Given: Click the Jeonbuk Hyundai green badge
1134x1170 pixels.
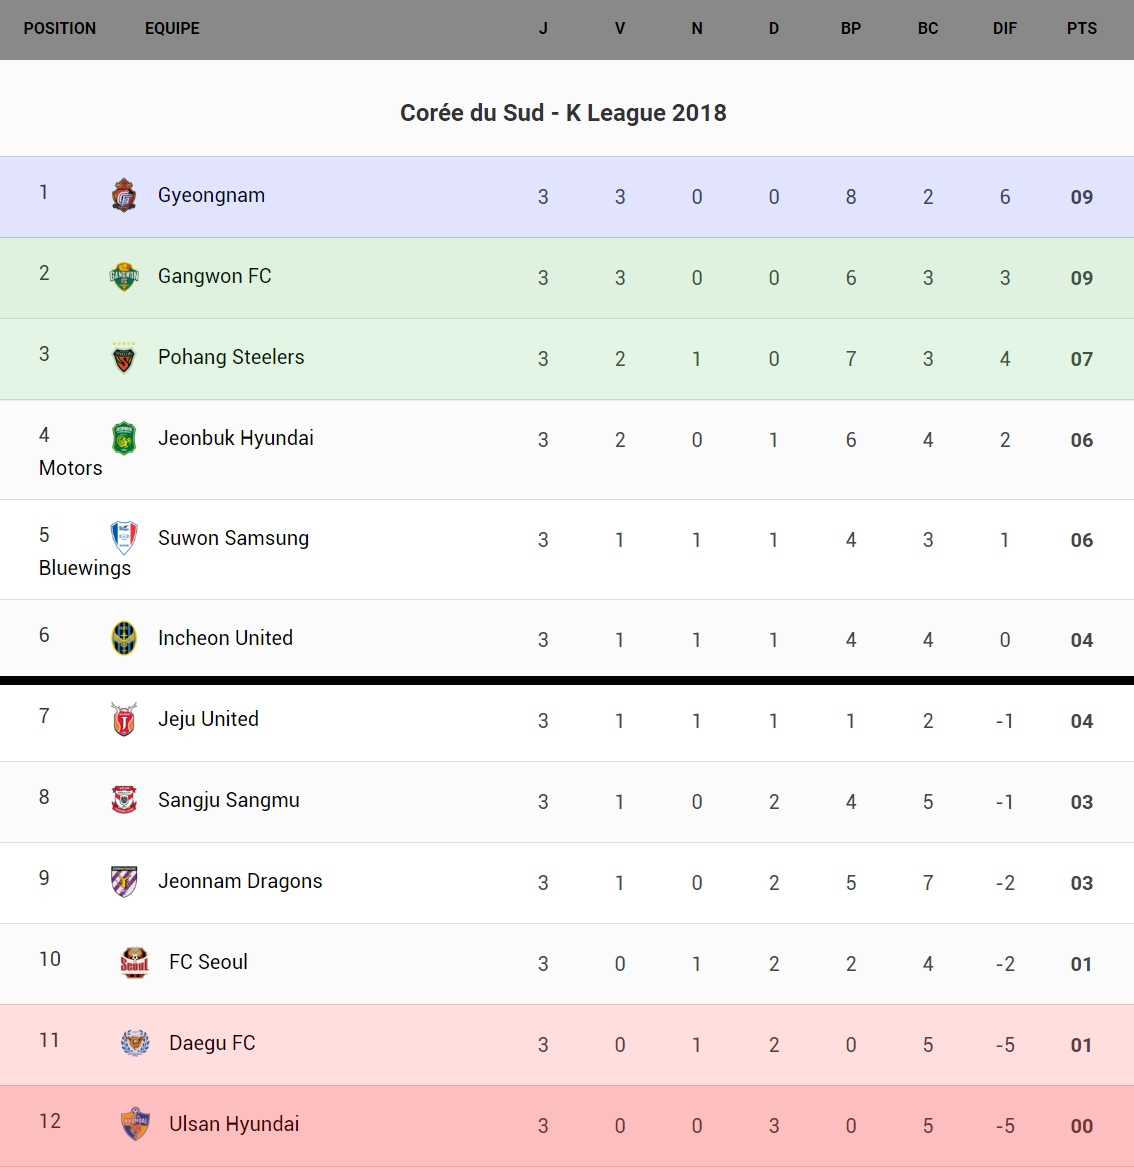Looking at the screenshot, I should tap(124, 438).
